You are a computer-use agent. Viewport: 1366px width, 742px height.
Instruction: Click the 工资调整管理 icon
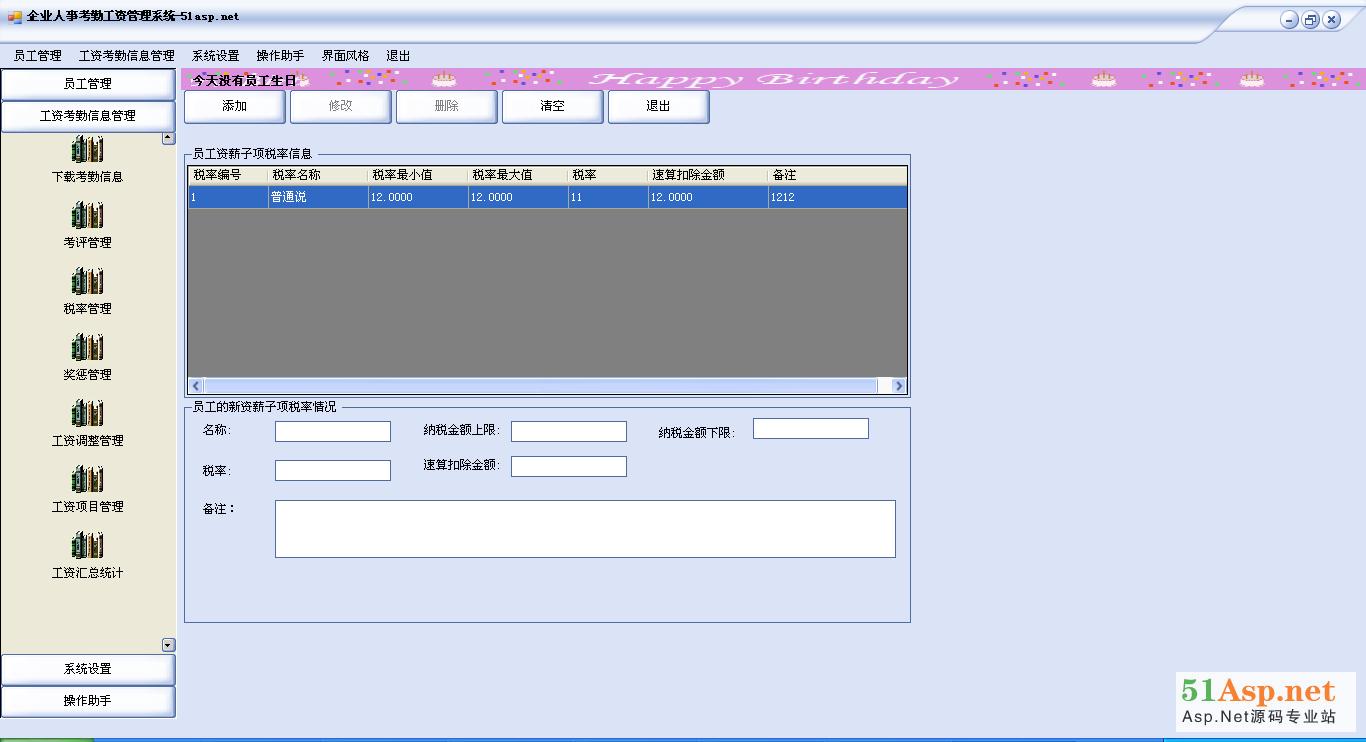[87, 415]
